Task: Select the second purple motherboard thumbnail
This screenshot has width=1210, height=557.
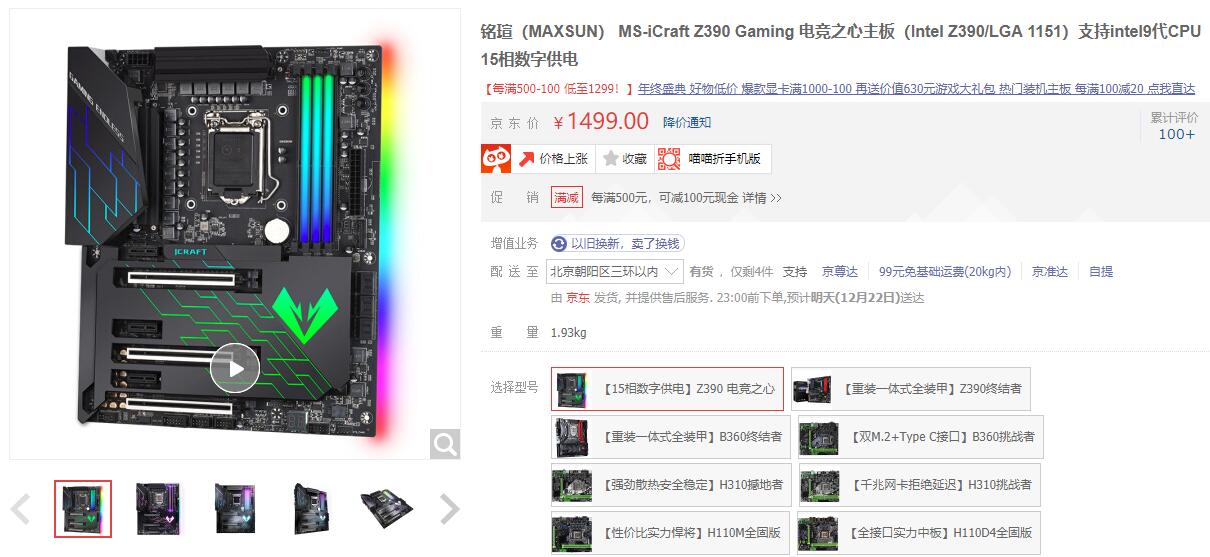Action: tap(157, 509)
